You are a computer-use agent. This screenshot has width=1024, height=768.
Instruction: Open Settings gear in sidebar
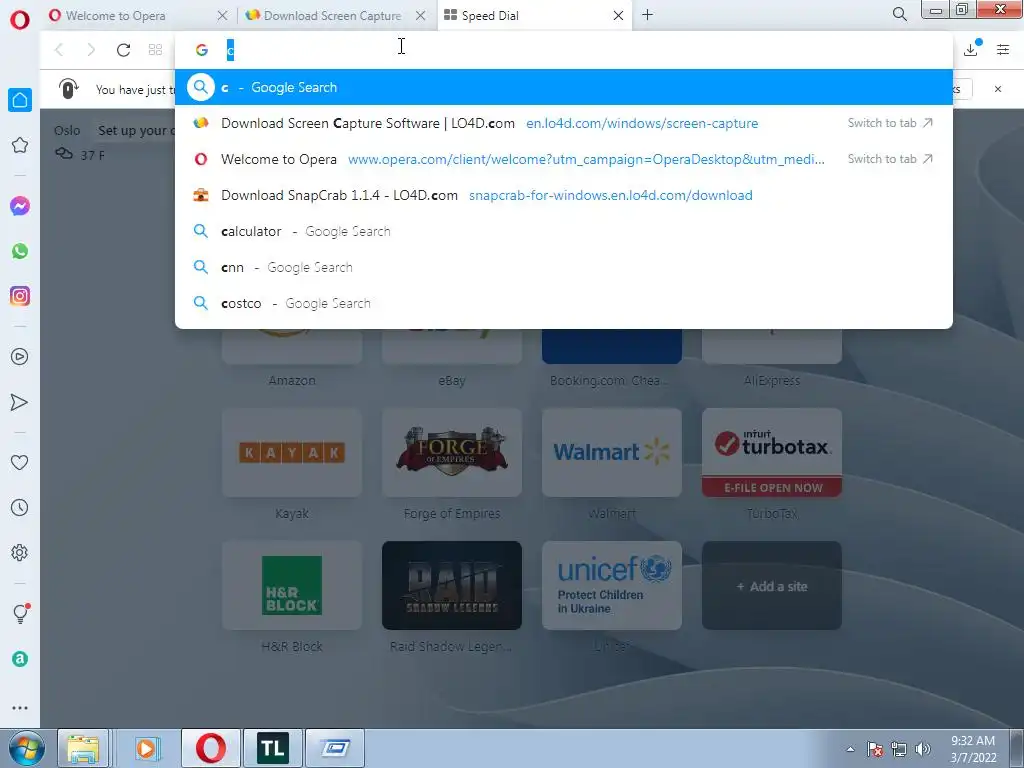click(x=20, y=552)
